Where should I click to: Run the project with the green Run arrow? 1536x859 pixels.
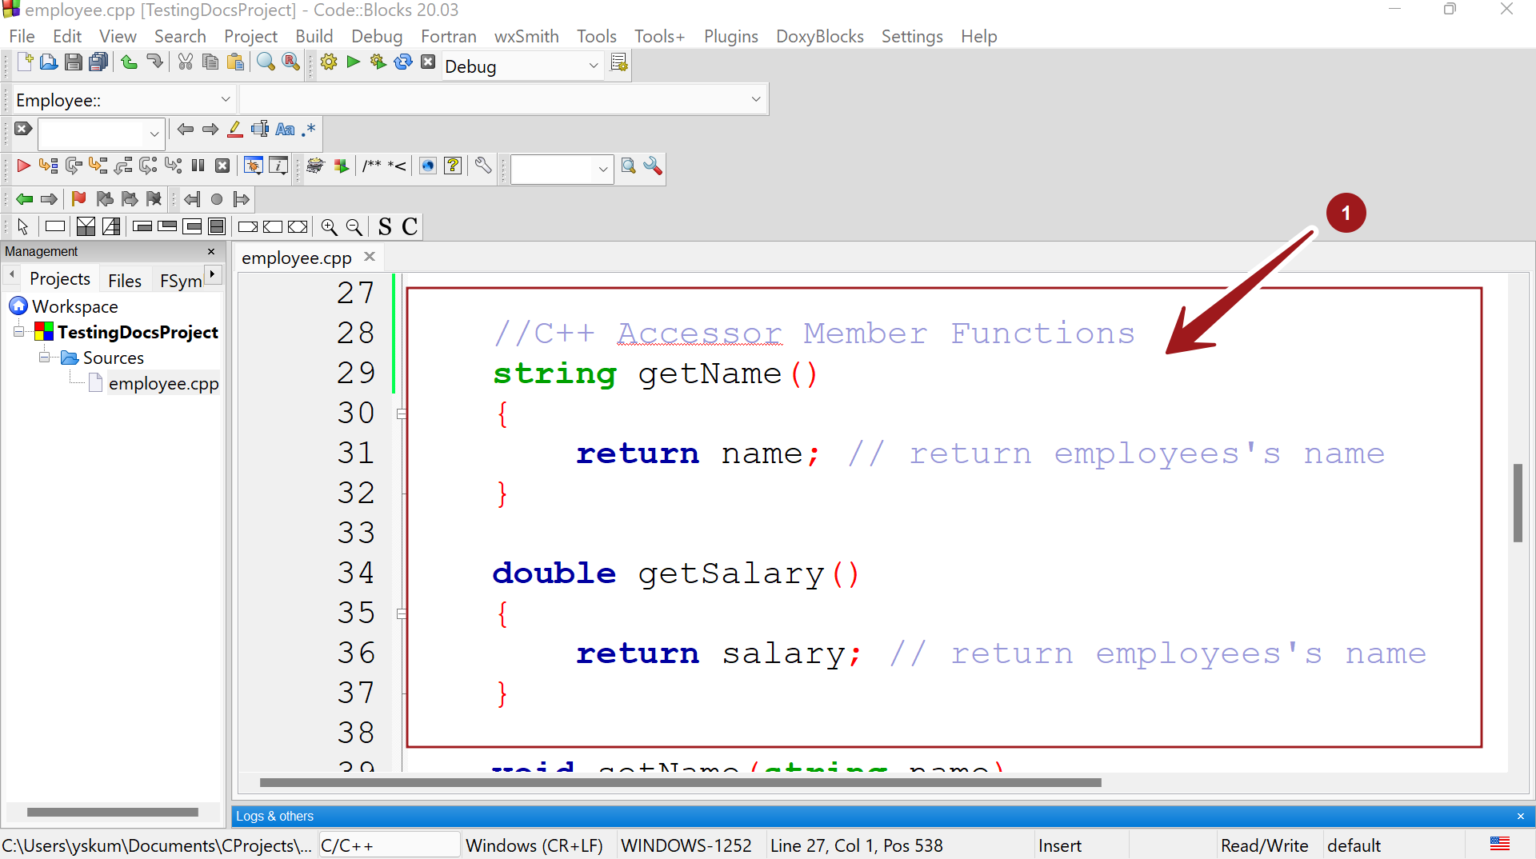tap(352, 61)
